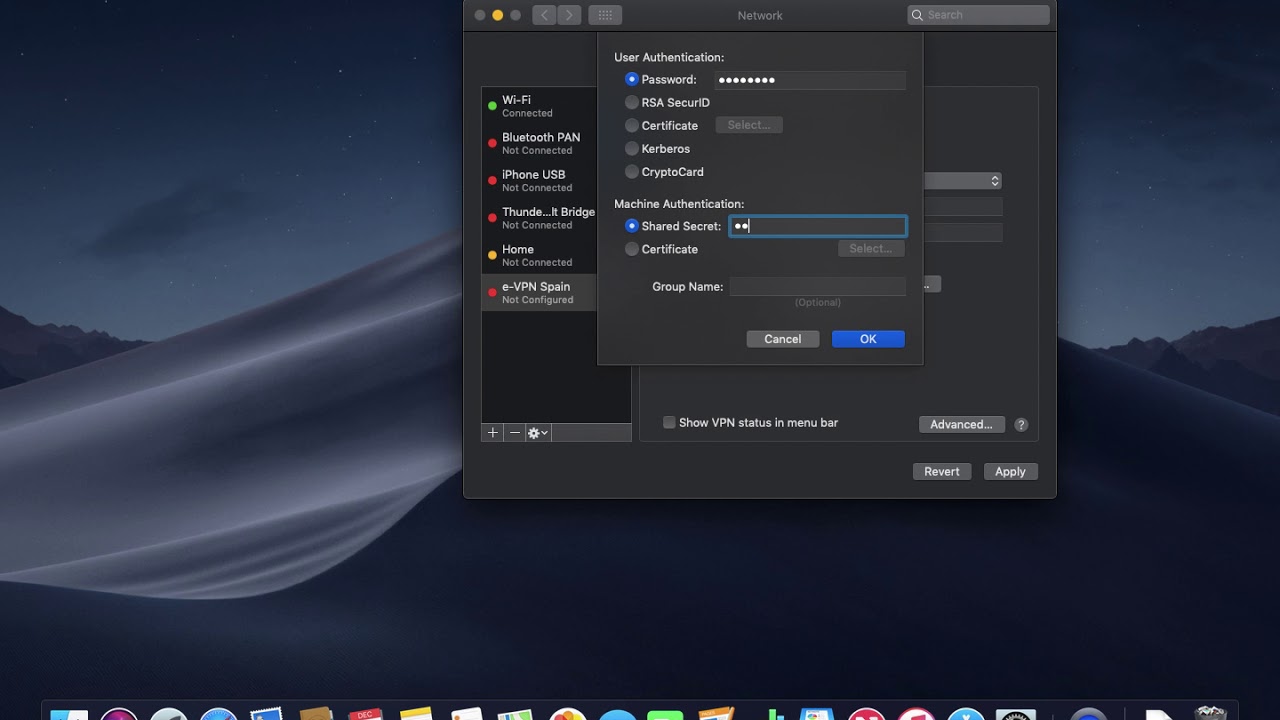Click the Network window title

tap(760, 15)
